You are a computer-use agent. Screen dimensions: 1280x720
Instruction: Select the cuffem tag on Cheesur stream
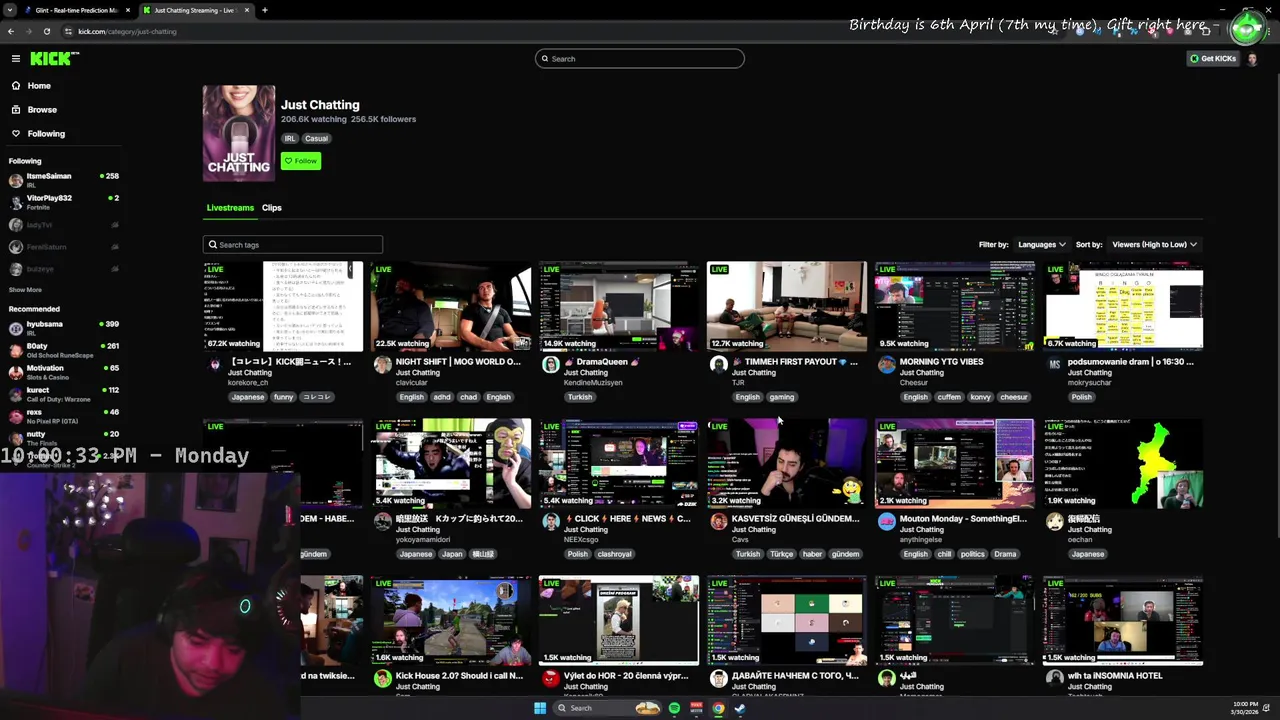[x=949, y=397]
